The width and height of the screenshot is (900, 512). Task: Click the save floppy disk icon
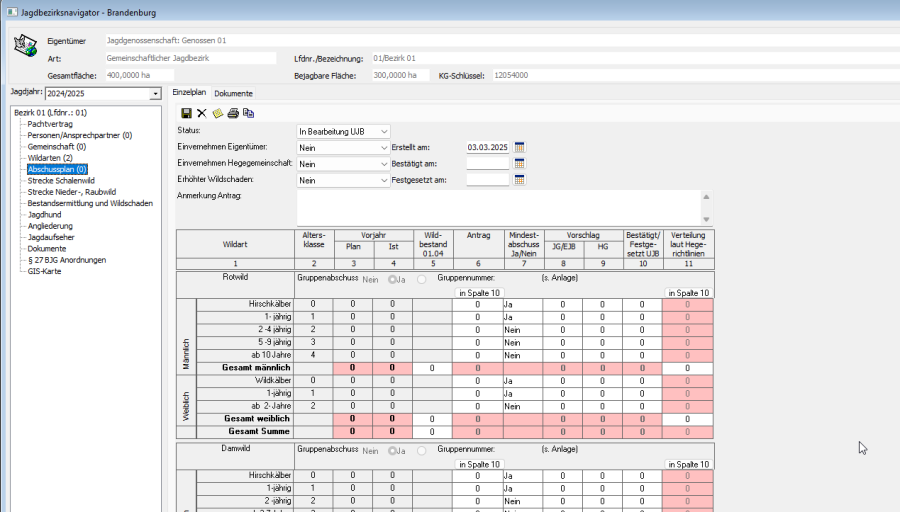tap(186, 113)
